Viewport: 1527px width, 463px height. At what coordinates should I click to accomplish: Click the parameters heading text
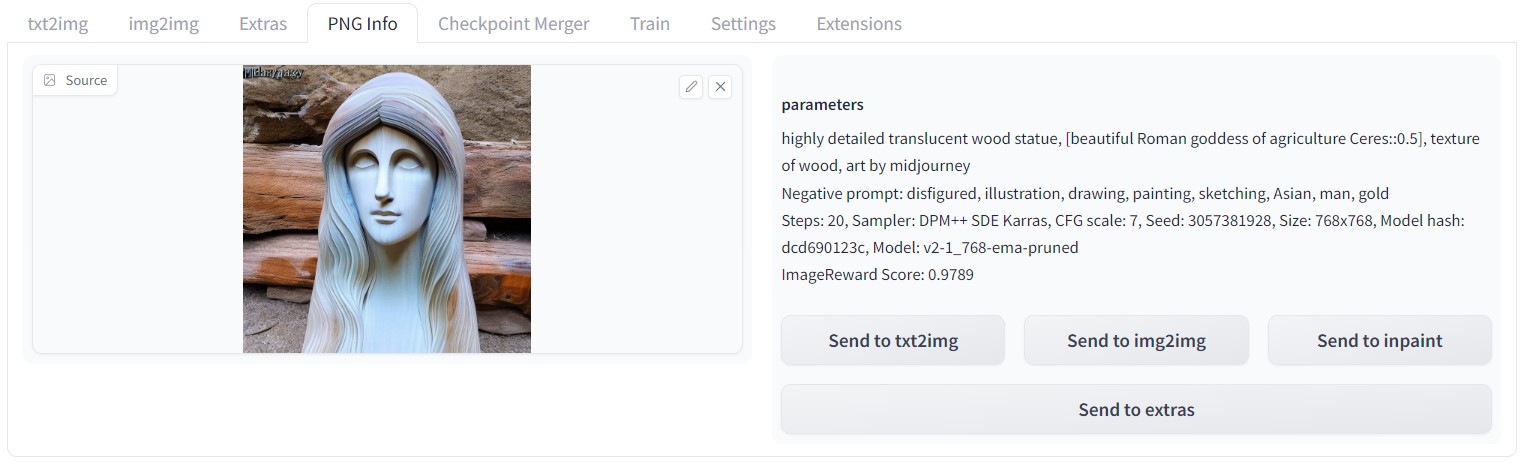tap(822, 105)
